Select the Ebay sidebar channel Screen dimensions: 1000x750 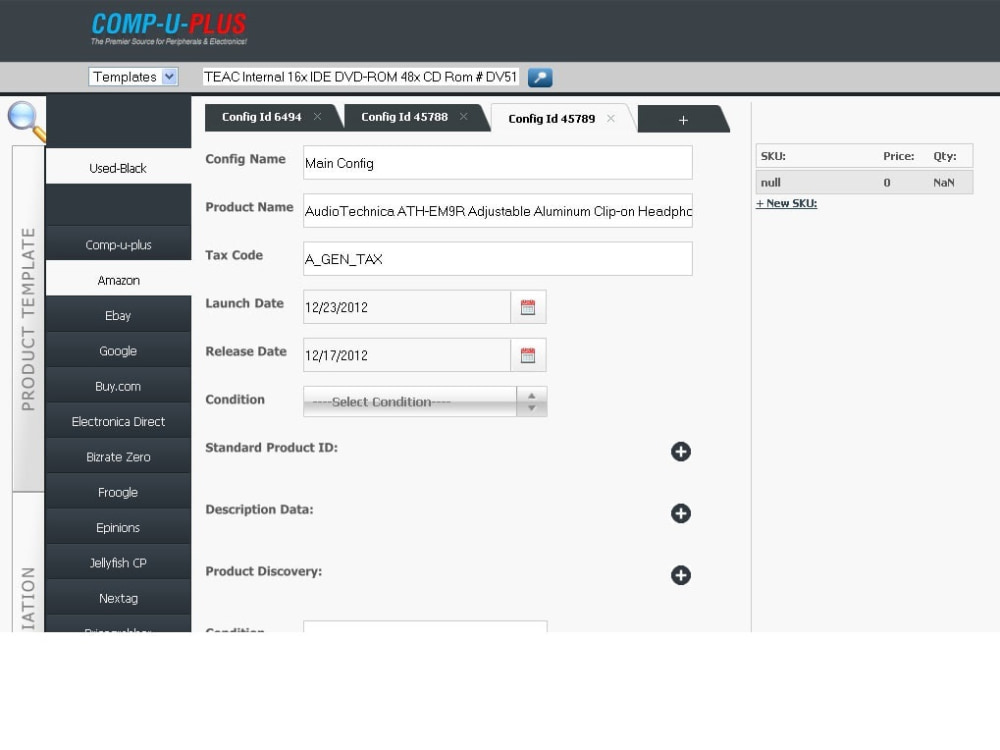pyautogui.click(x=118, y=316)
